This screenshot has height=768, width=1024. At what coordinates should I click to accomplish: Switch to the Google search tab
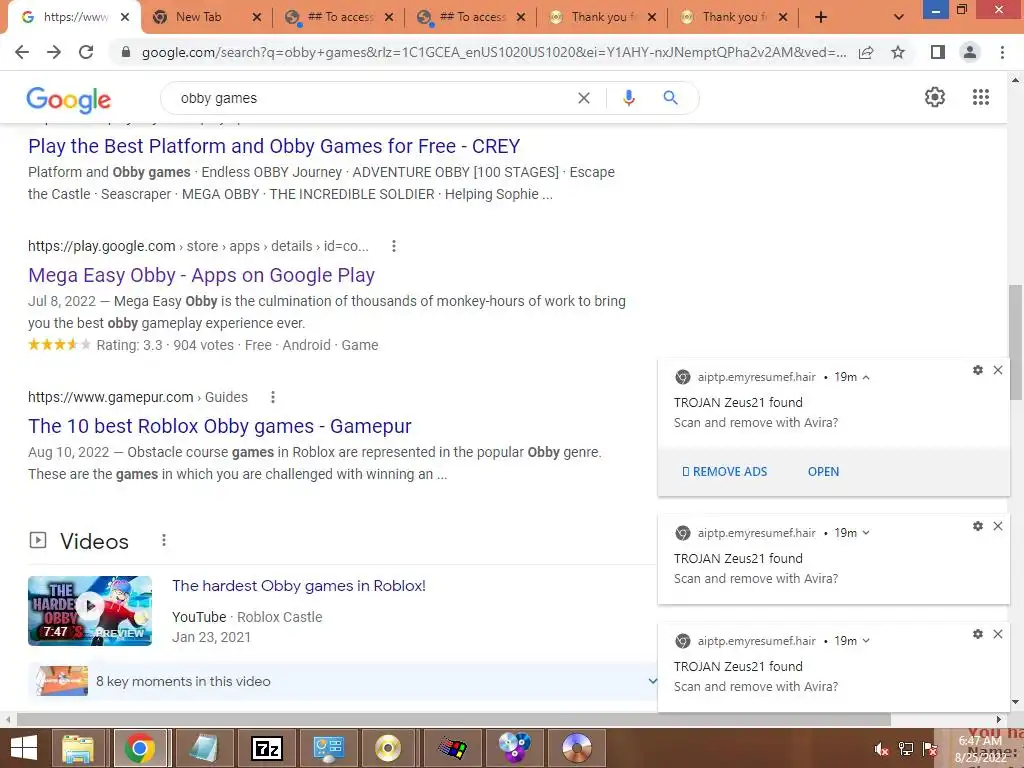(x=72, y=17)
